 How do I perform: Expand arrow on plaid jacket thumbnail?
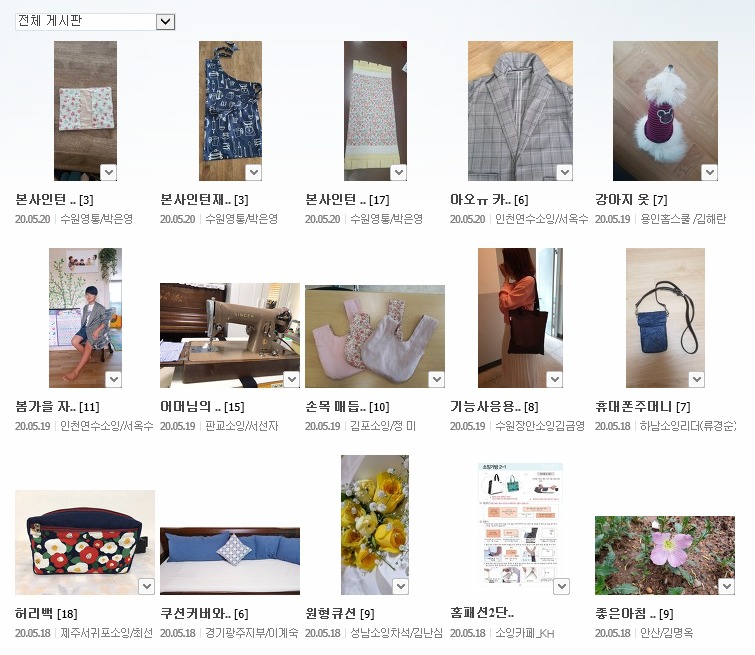(564, 172)
